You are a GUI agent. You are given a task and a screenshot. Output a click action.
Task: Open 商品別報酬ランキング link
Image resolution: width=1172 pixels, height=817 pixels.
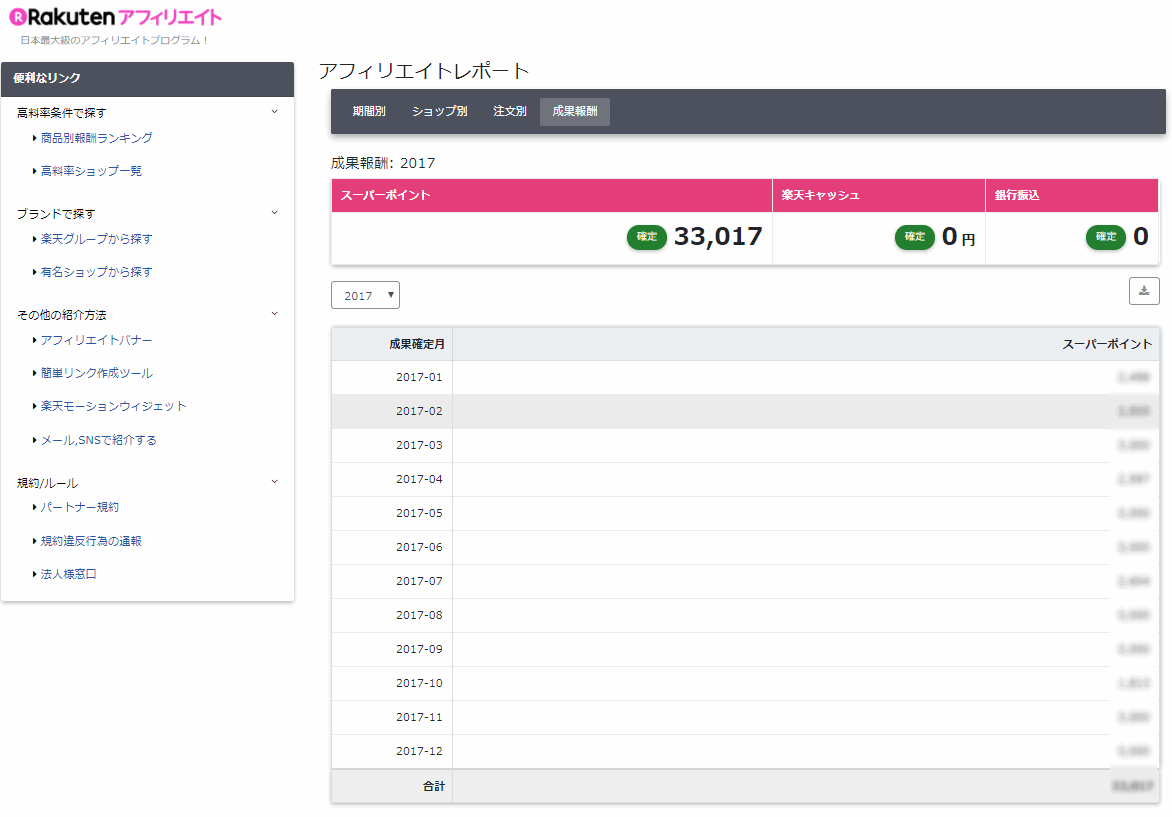click(96, 138)
